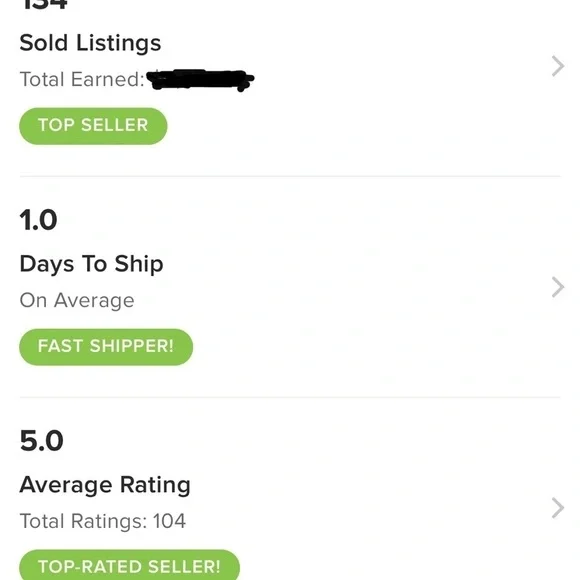Expand Days To Ship row chevron arrow
580x580 pixels.
558,287
